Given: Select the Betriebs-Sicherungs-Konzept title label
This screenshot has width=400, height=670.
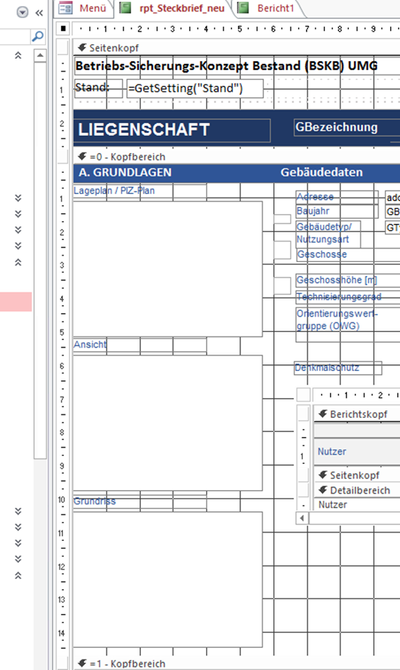Looking at the screenshot, I should pyautogui.click(x=226, y=66).
